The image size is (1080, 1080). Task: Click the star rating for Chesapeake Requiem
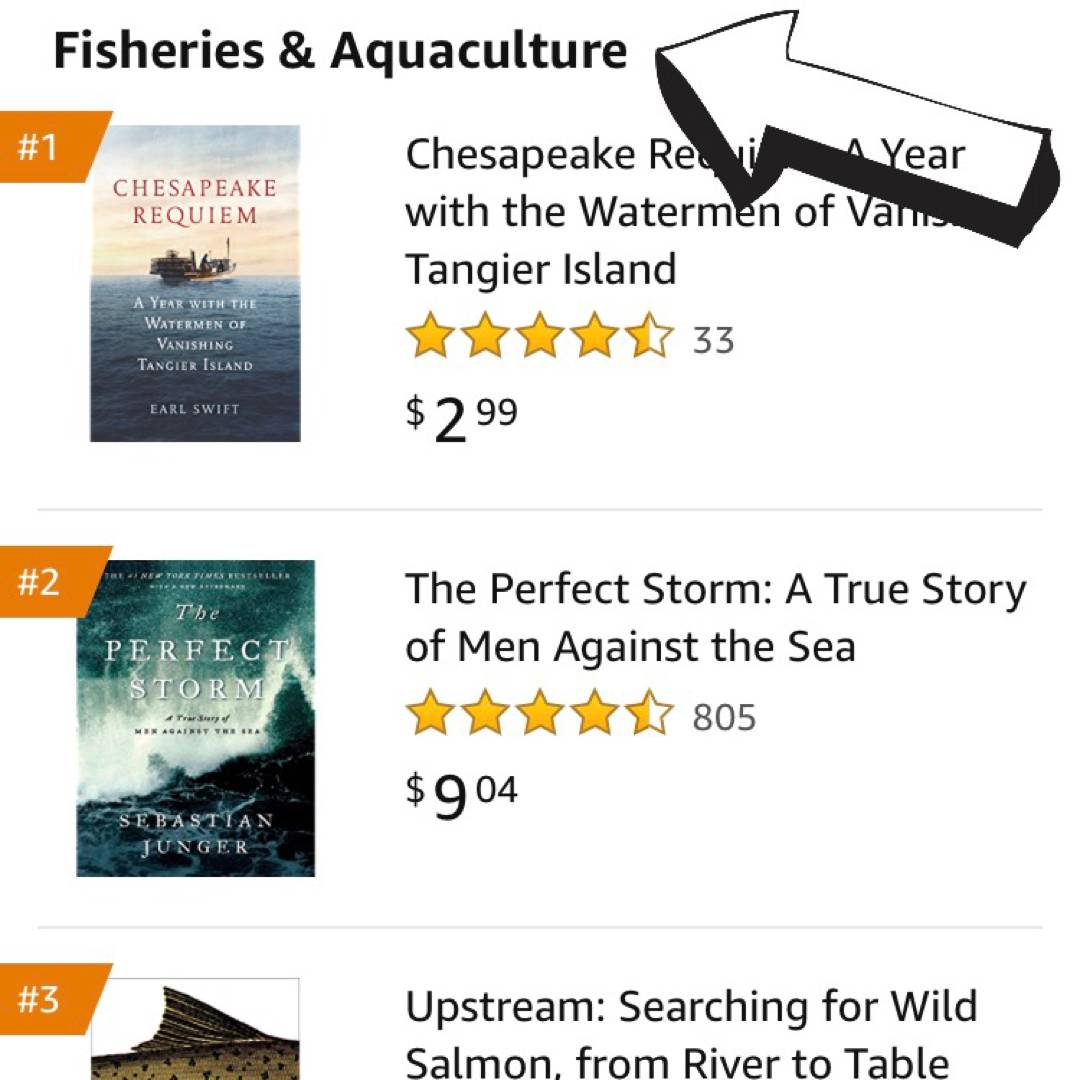(540, 336)
